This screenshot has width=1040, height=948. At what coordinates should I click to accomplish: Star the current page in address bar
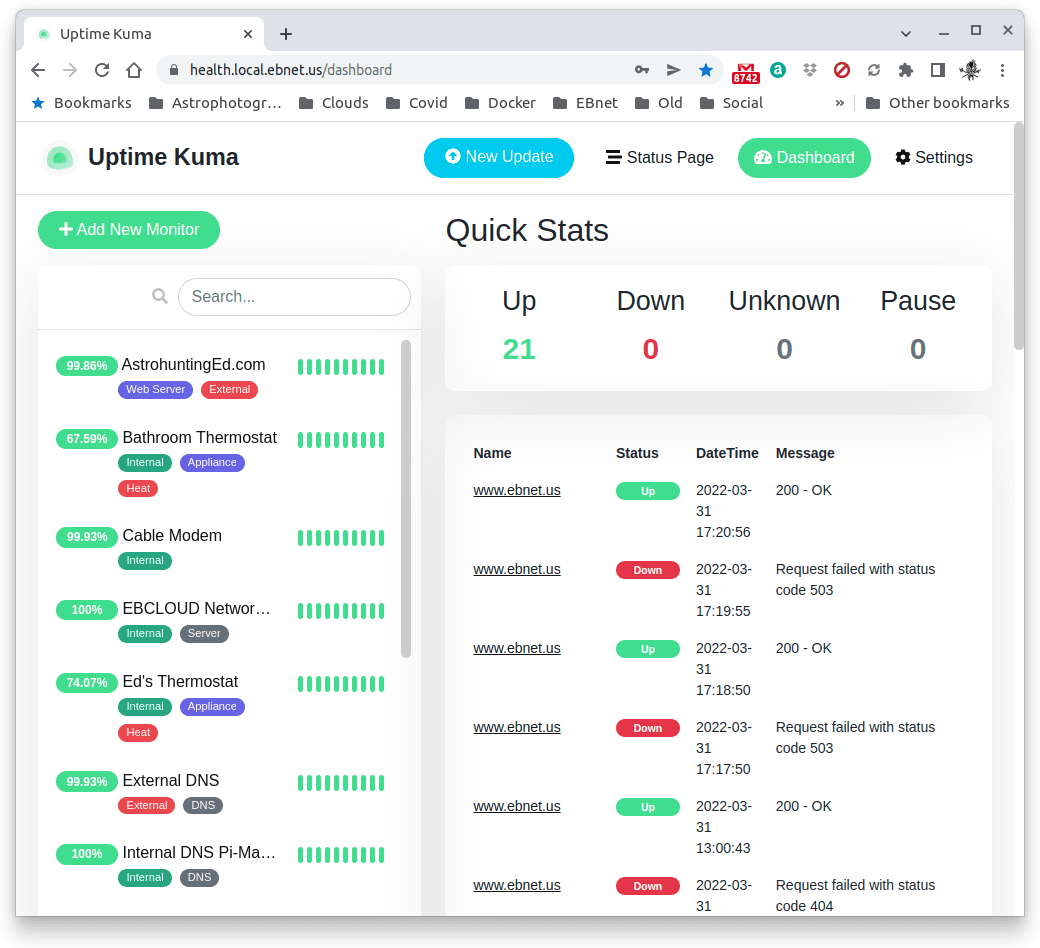706,70
